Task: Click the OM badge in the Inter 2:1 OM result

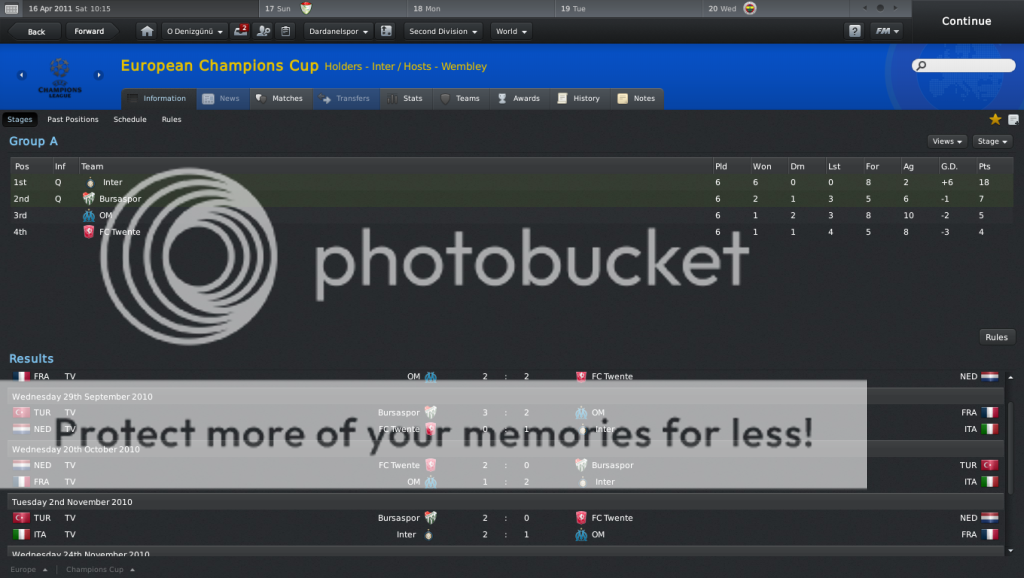Action: tap(581, 535)
